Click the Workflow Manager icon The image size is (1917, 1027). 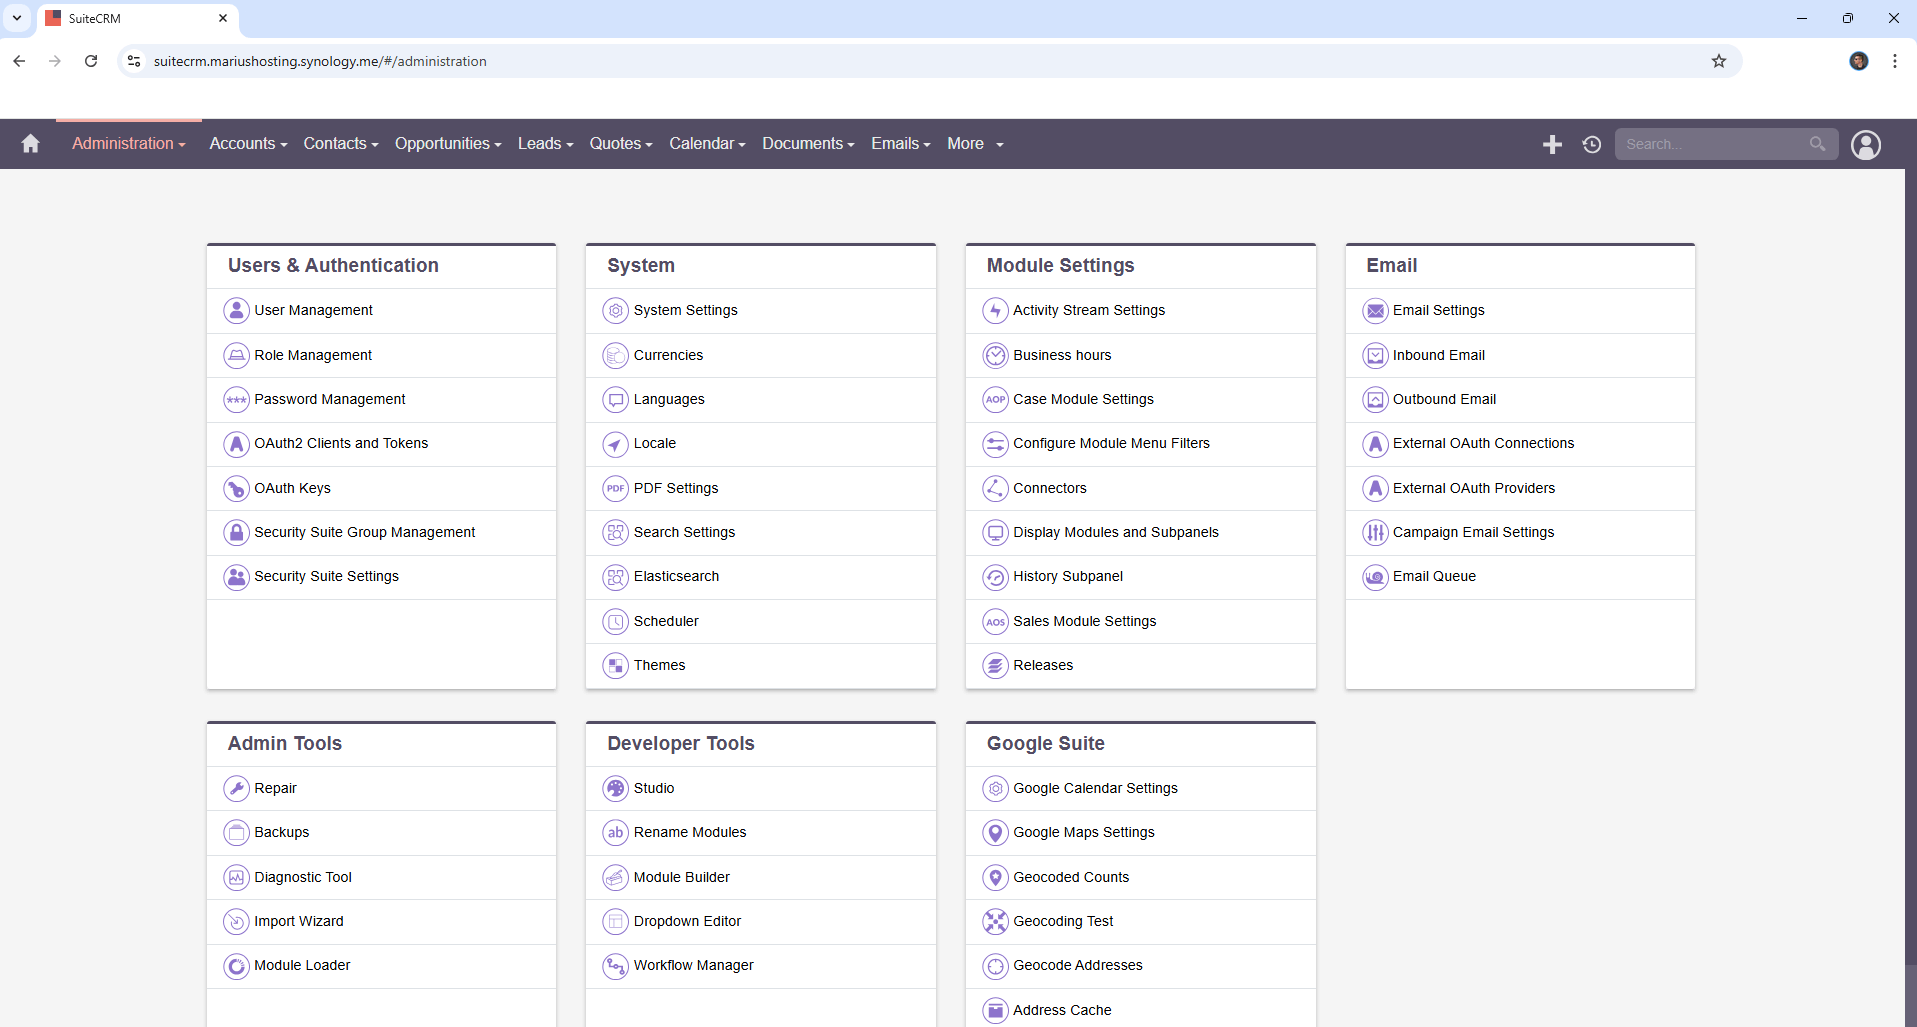tap(616, 966)
